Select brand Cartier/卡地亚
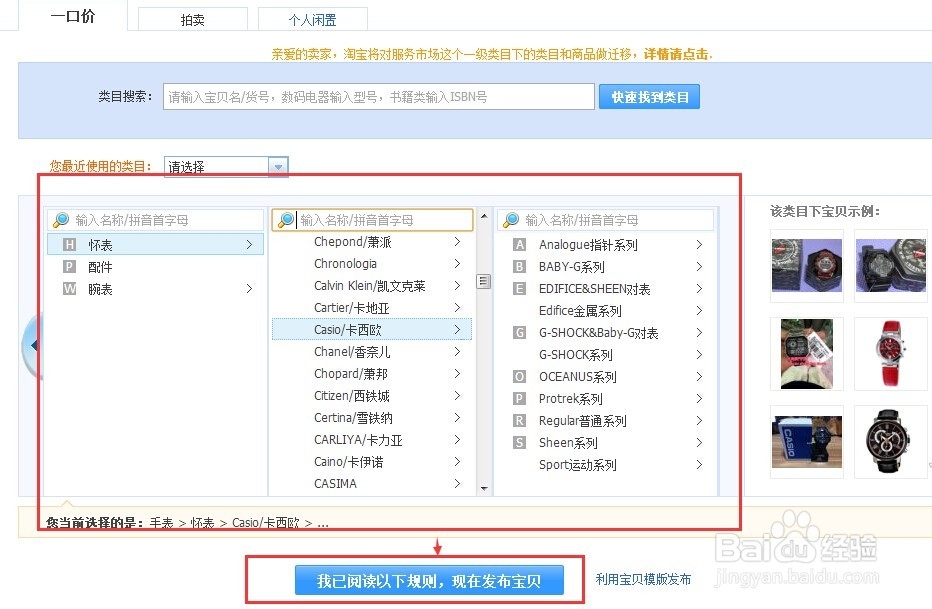The height and width of the screenshot is (609, 932). pyautogui.click(x=372, y=308)
